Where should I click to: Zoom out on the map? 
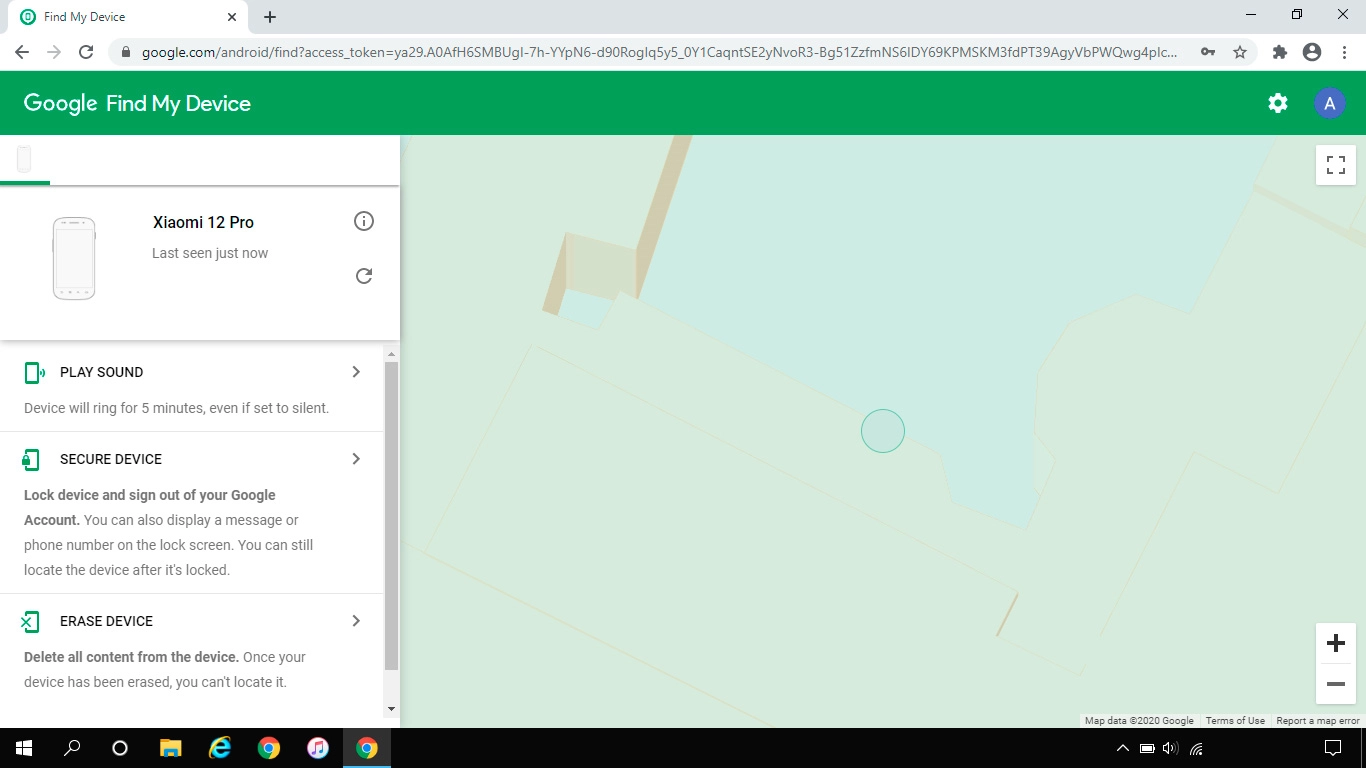point(1336,684)
